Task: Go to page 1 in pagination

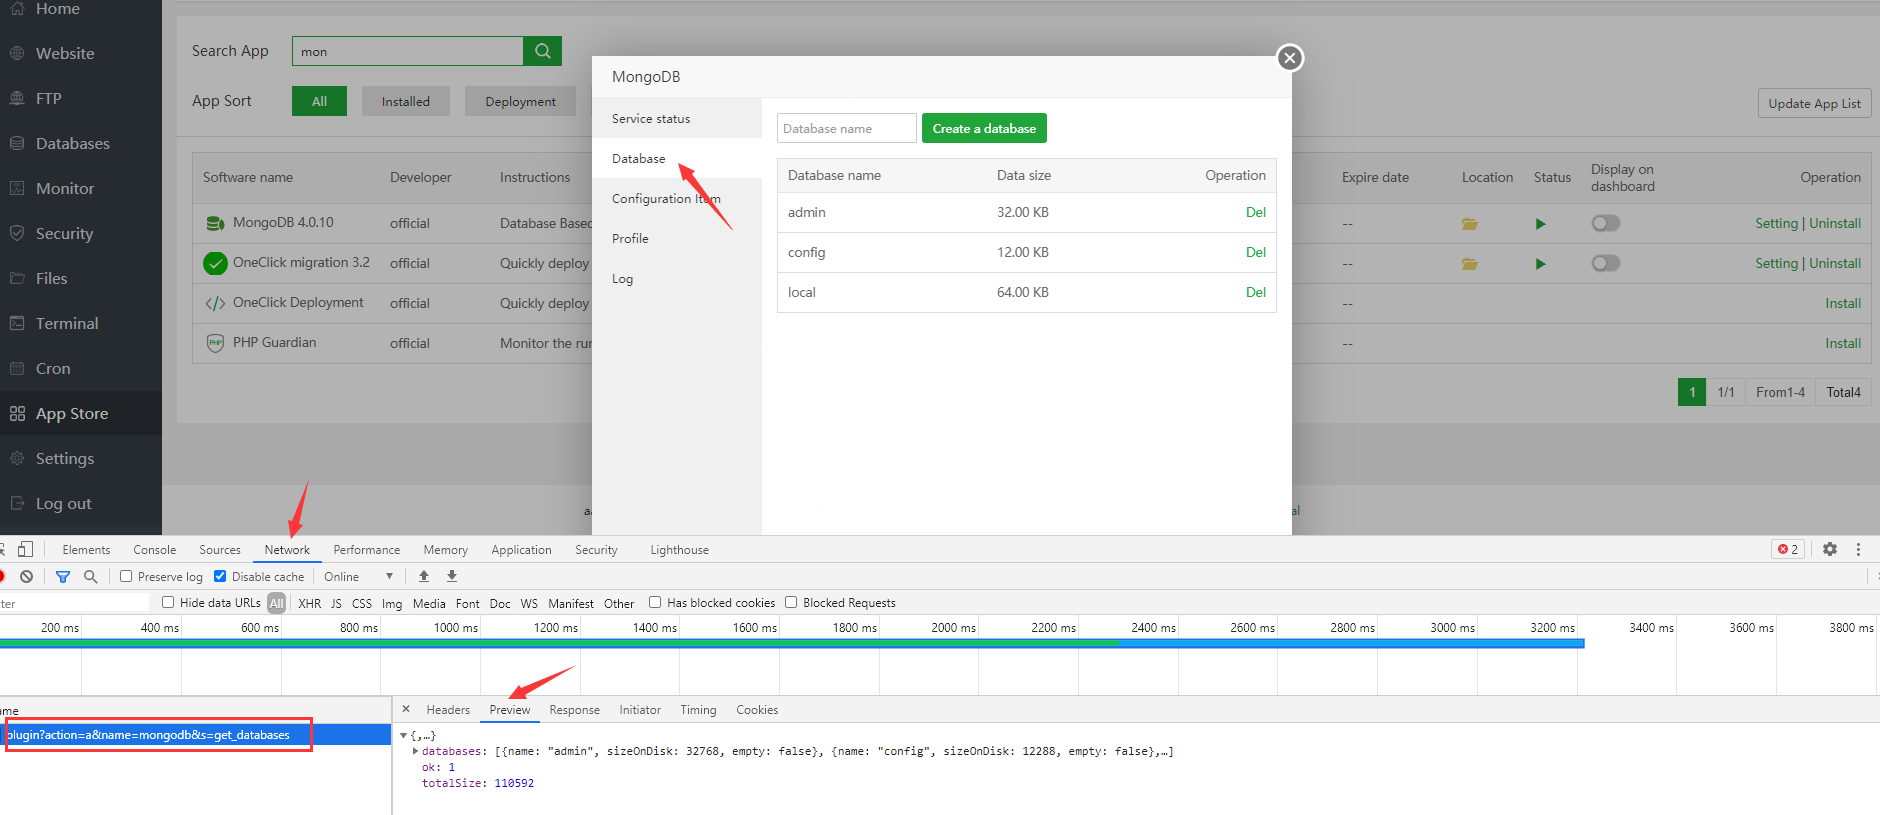Action: (x=1692, y=392)
